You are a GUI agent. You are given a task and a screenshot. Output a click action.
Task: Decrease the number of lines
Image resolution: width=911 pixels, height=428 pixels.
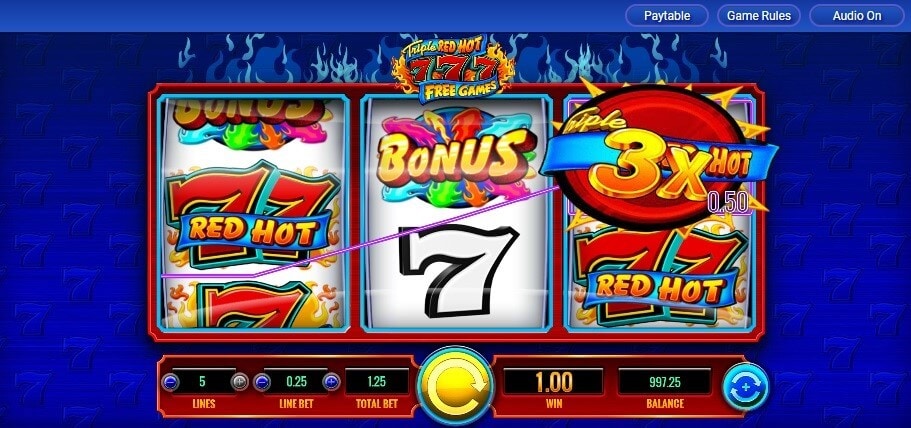(170, 383)
